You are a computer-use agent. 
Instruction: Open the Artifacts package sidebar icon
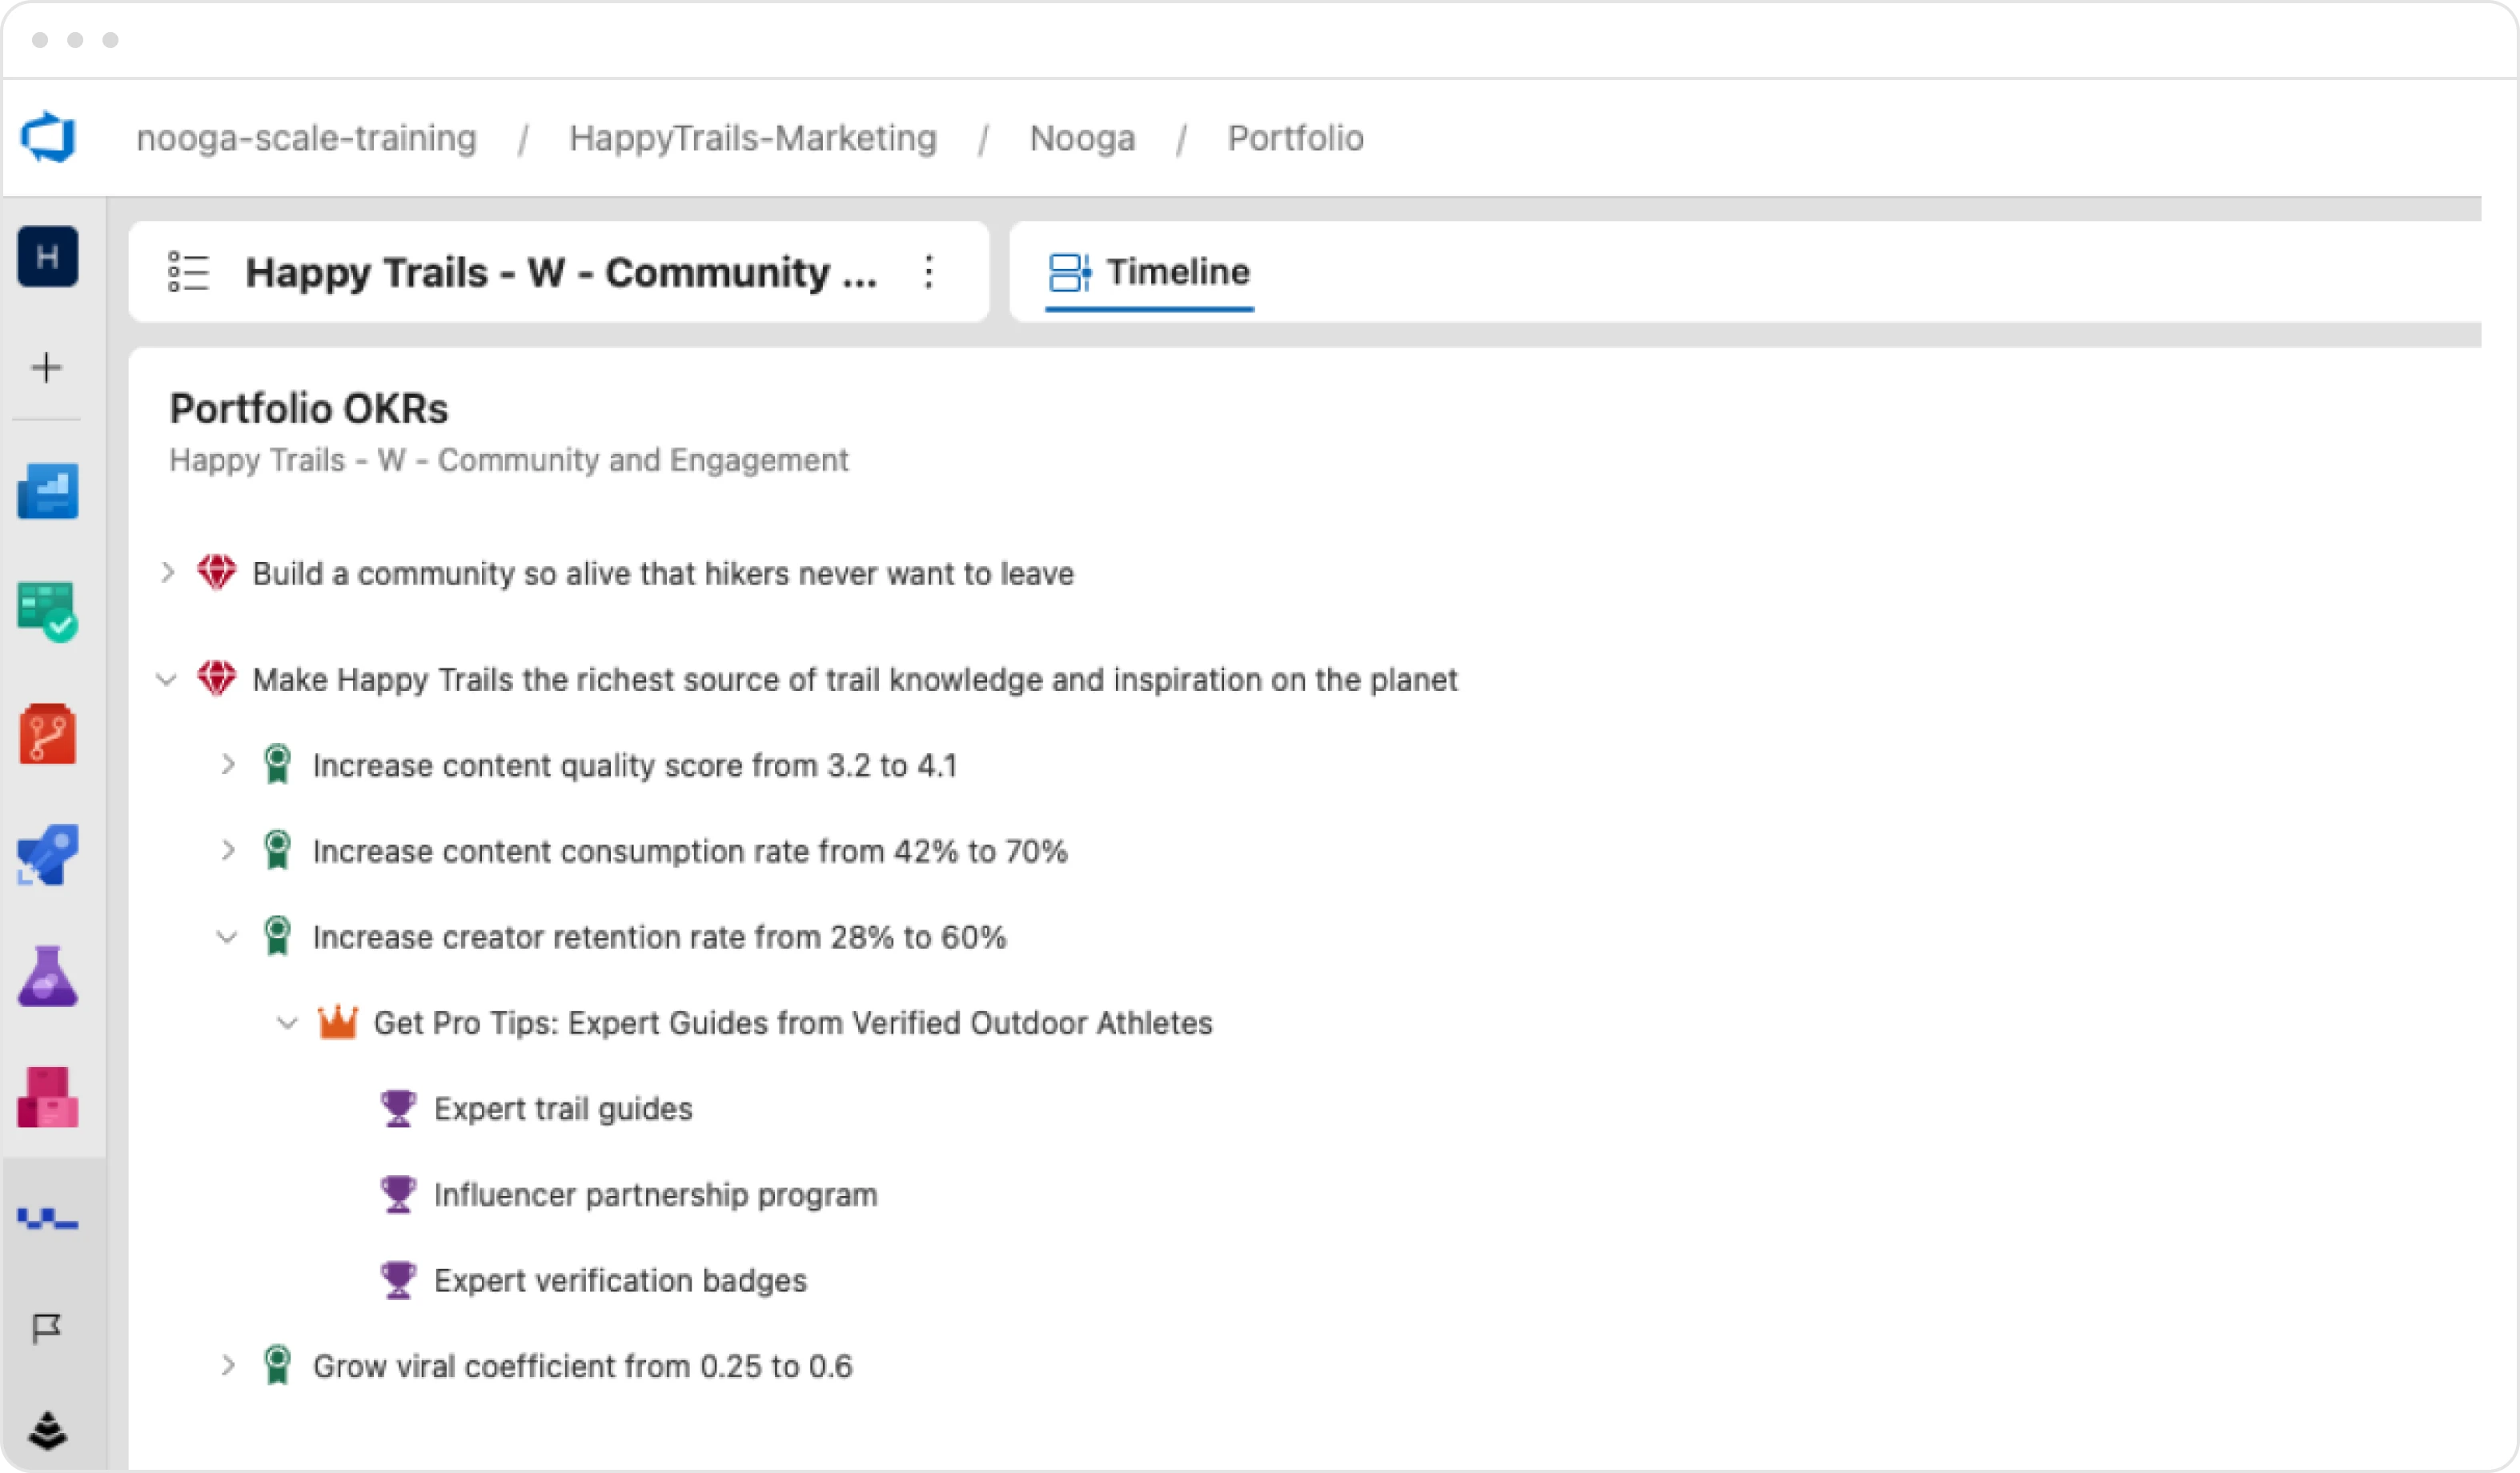[x=47, y=1097]
